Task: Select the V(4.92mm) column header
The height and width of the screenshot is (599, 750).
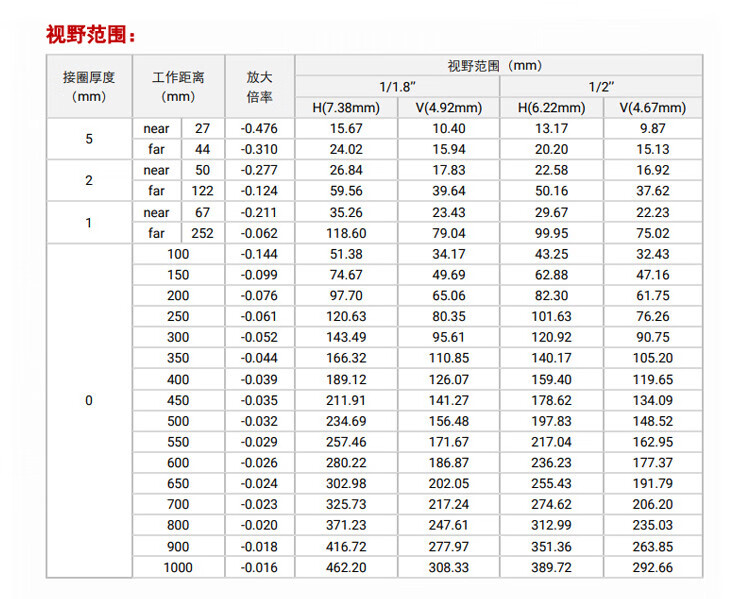Action: [x=449, y=108]
